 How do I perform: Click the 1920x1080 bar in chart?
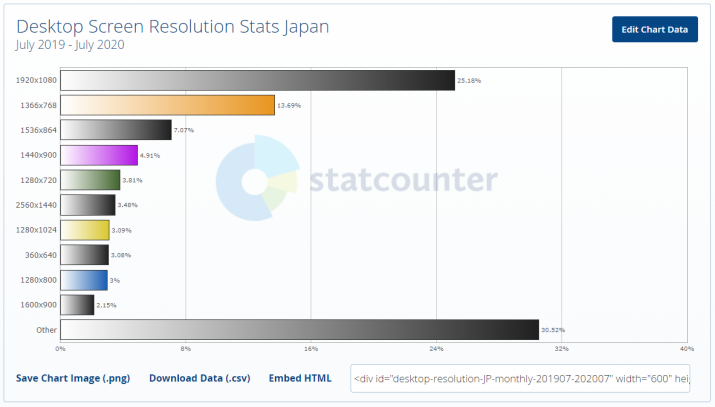pos(257,80)
